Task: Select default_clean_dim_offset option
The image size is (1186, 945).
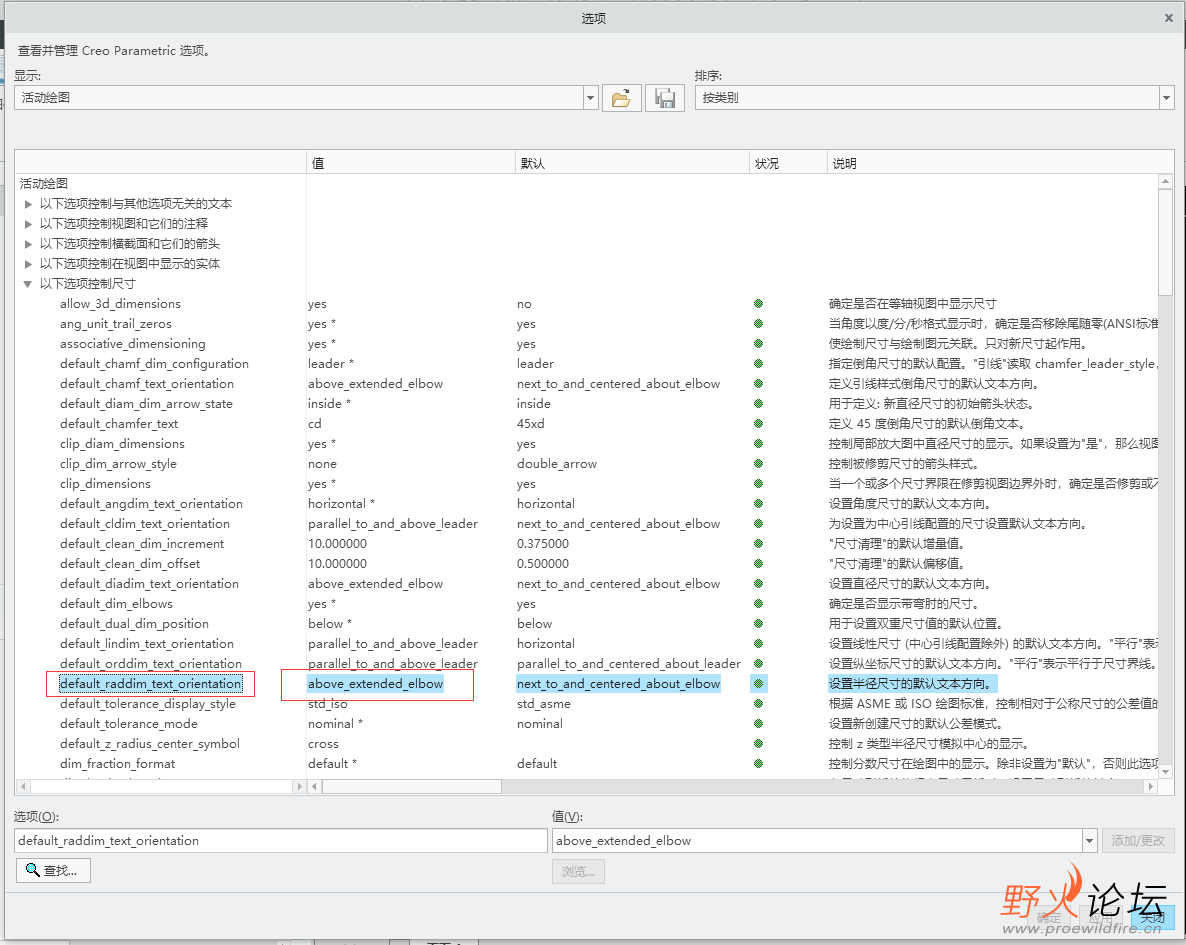Action: tap(130, 564)
